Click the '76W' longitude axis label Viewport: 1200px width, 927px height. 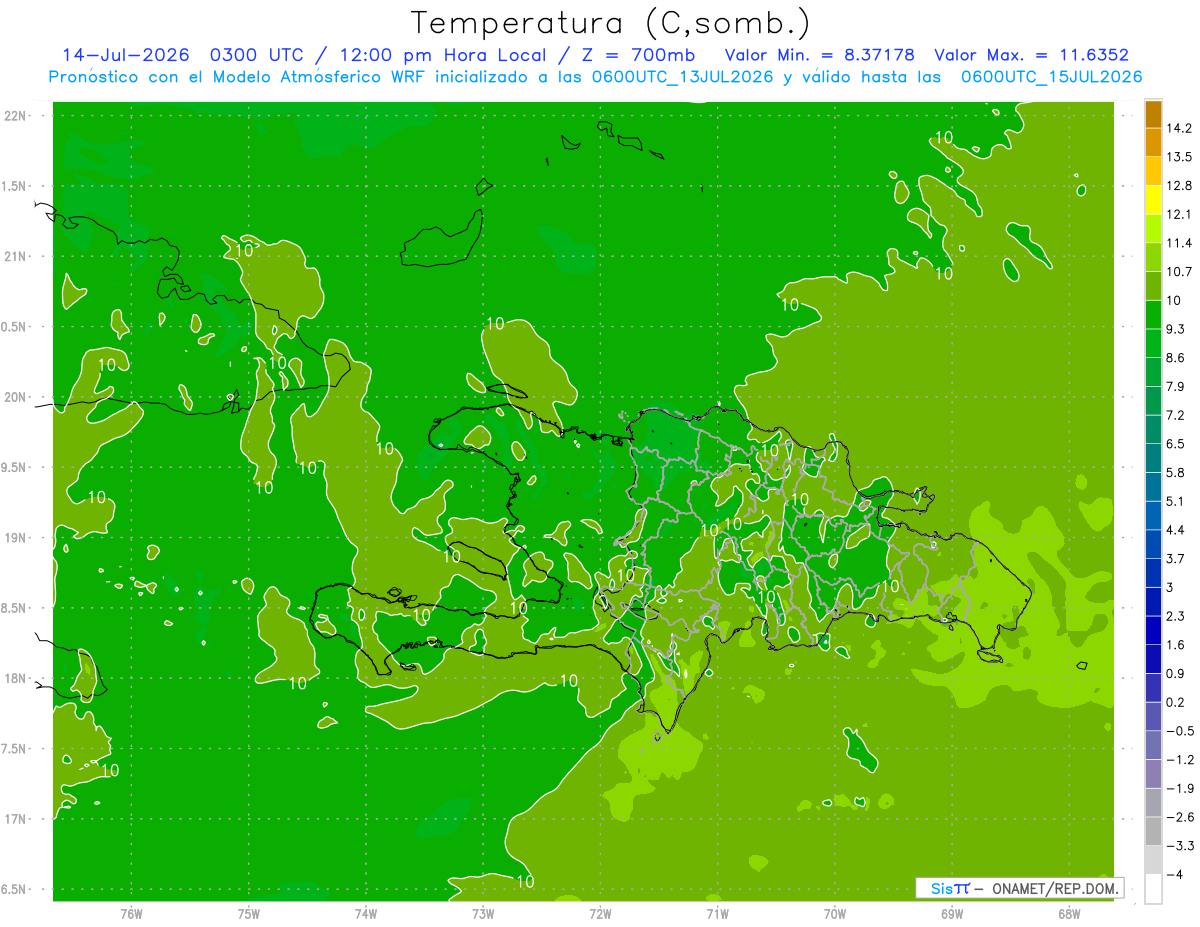[131, 913]
